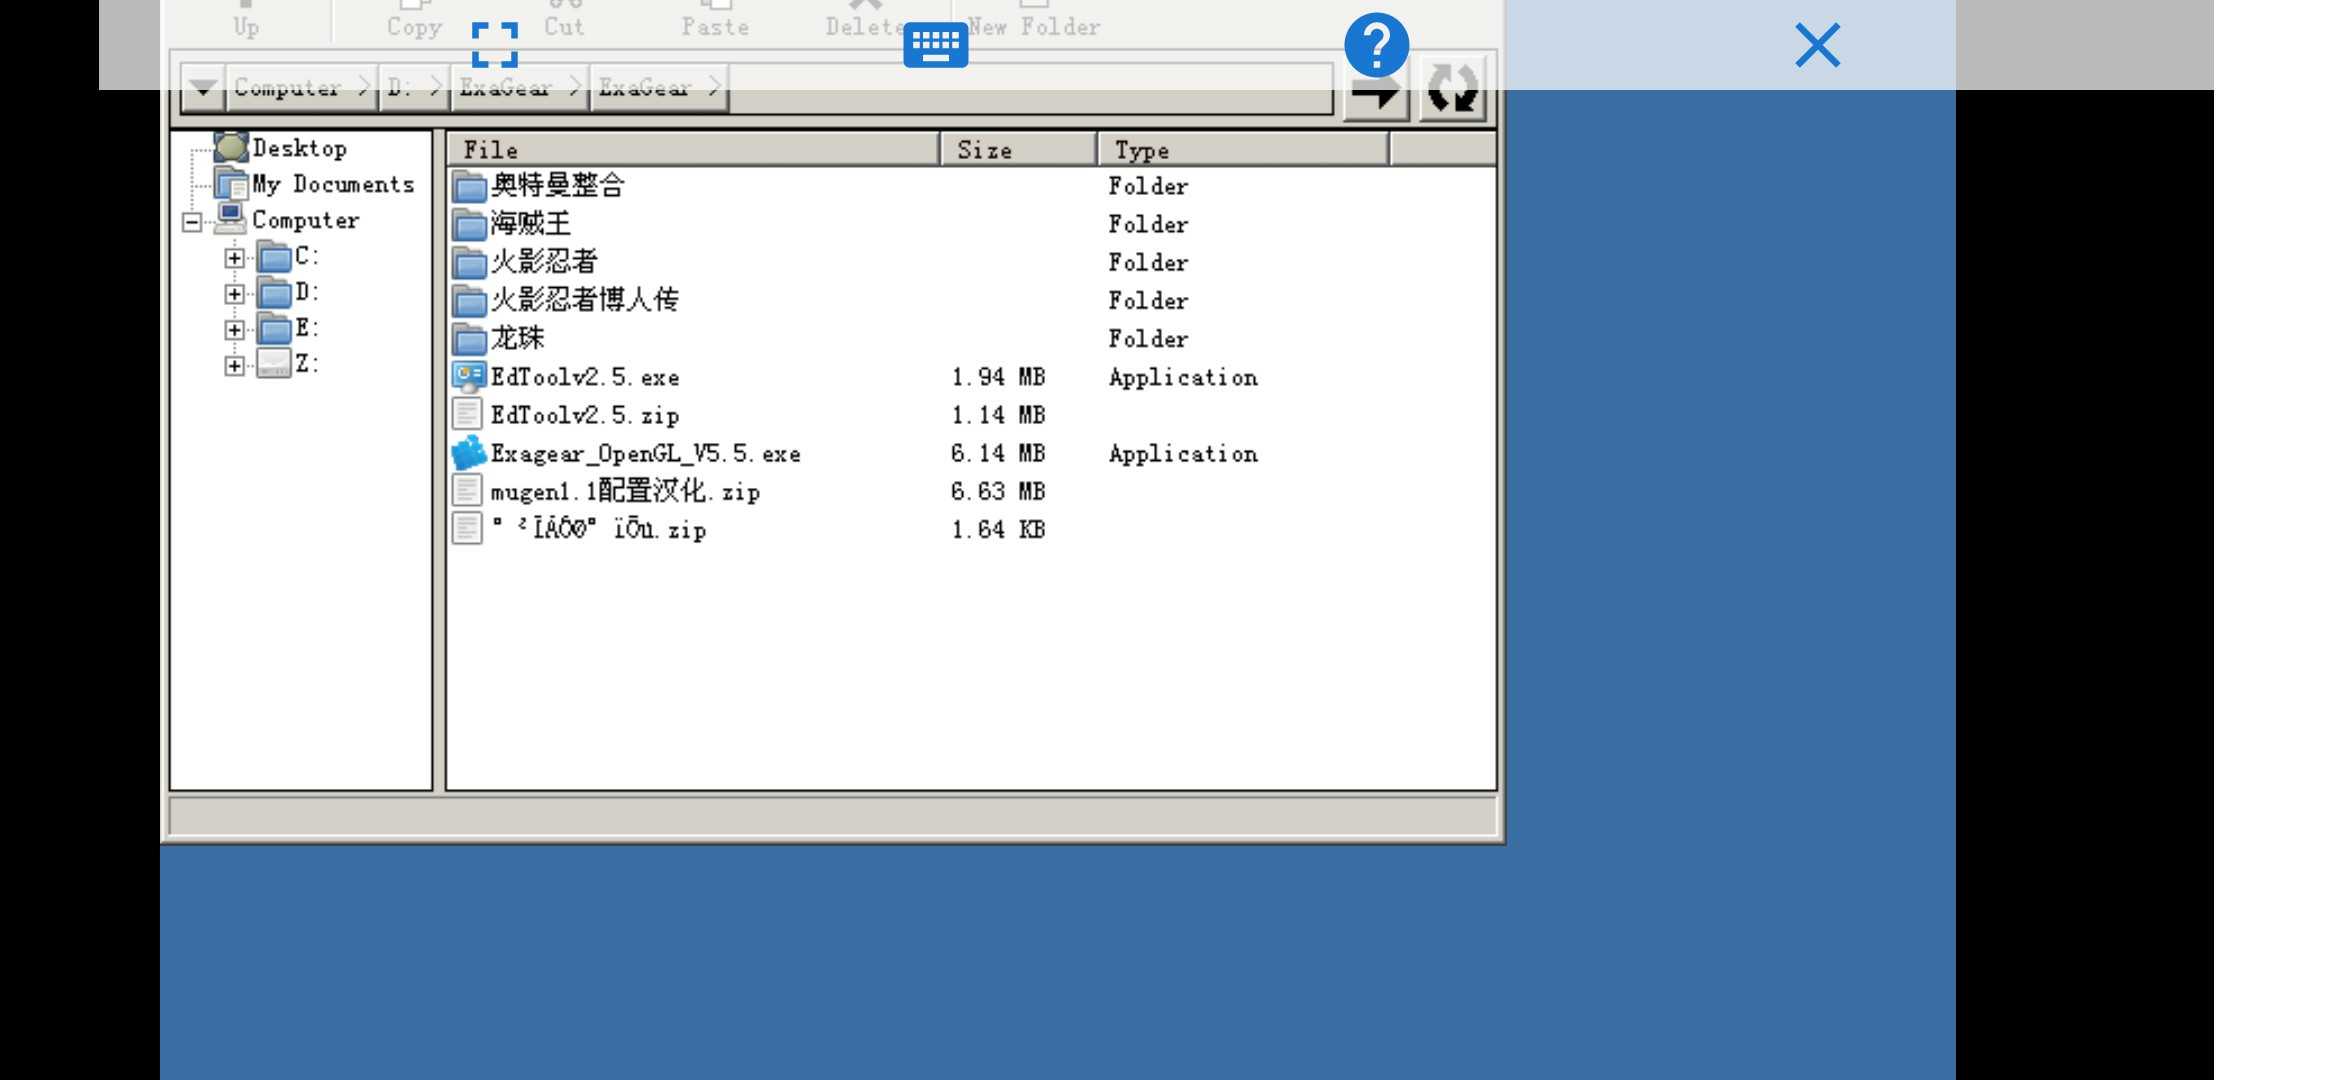This screenshot has height=1080, width=2340.
Task: Click the Desktop tree icon
Action: click(231, 147)
